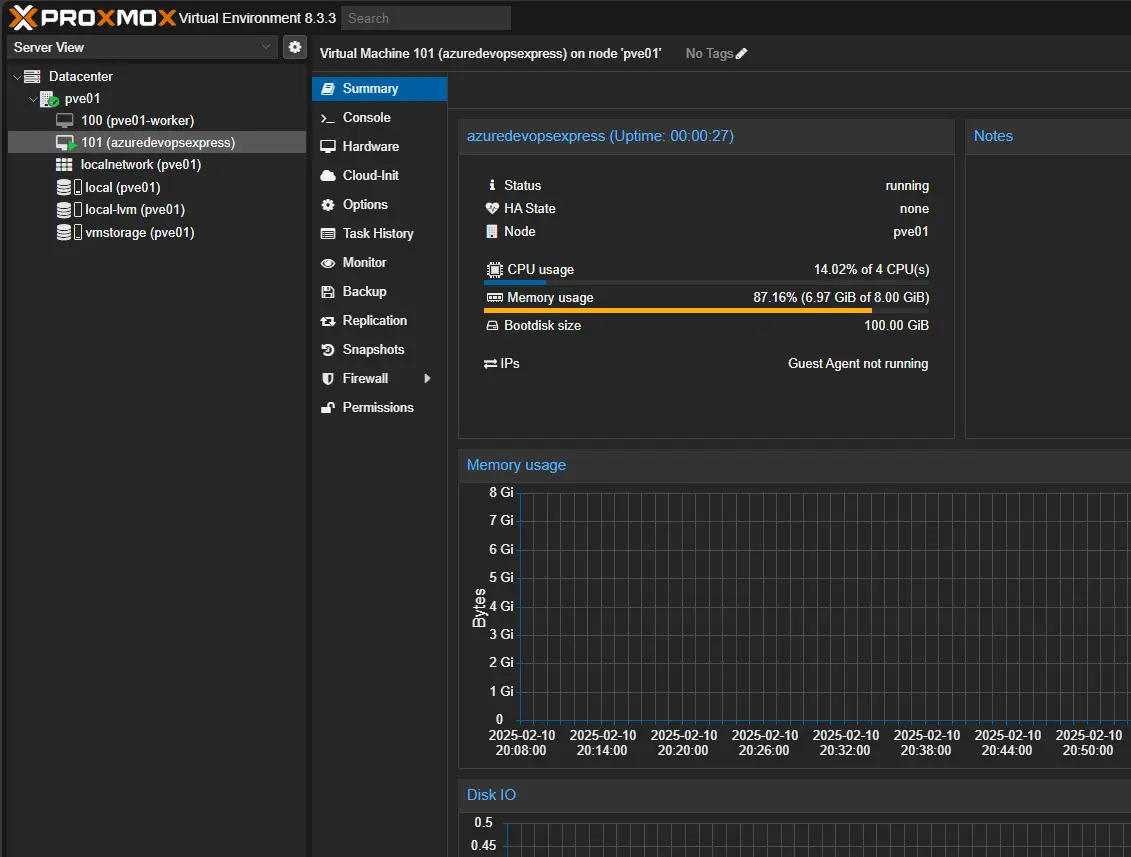1131x857 pixels.
Task: Select local-lvm (pve01) in the tree
Action: pyautogui.click(x=134, y=210)
